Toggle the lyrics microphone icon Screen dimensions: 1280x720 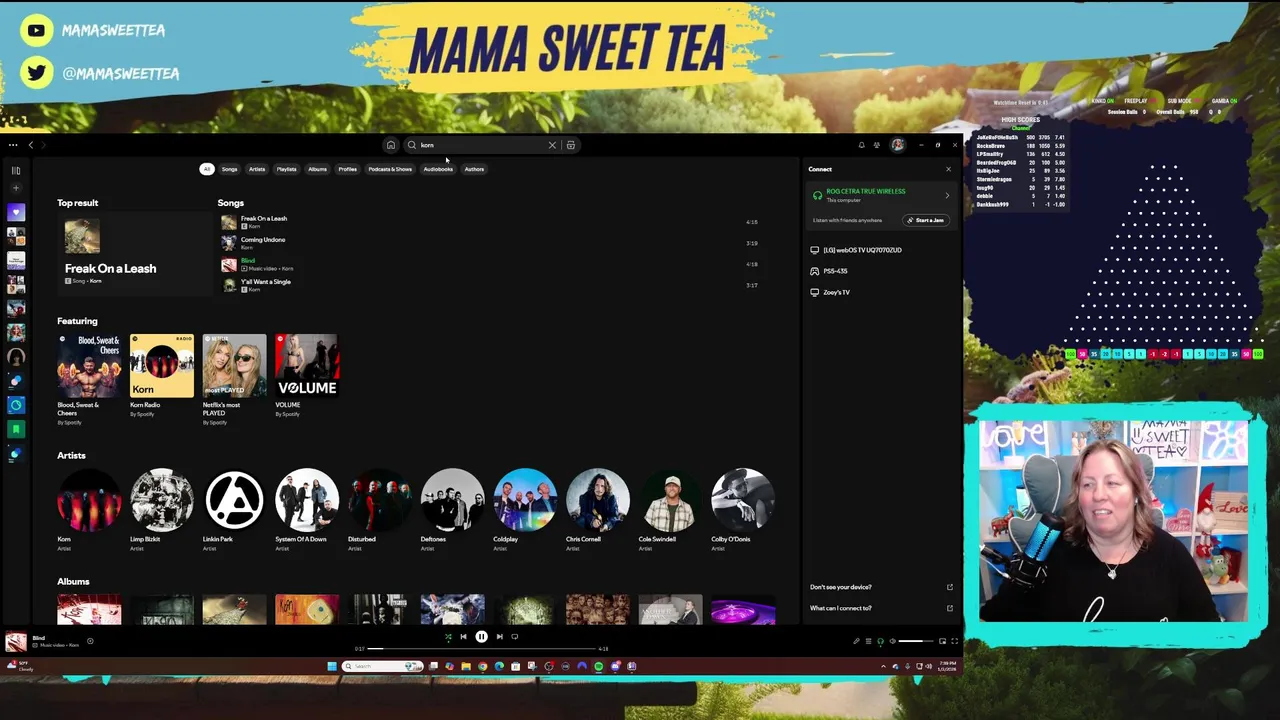click(856, 641)
